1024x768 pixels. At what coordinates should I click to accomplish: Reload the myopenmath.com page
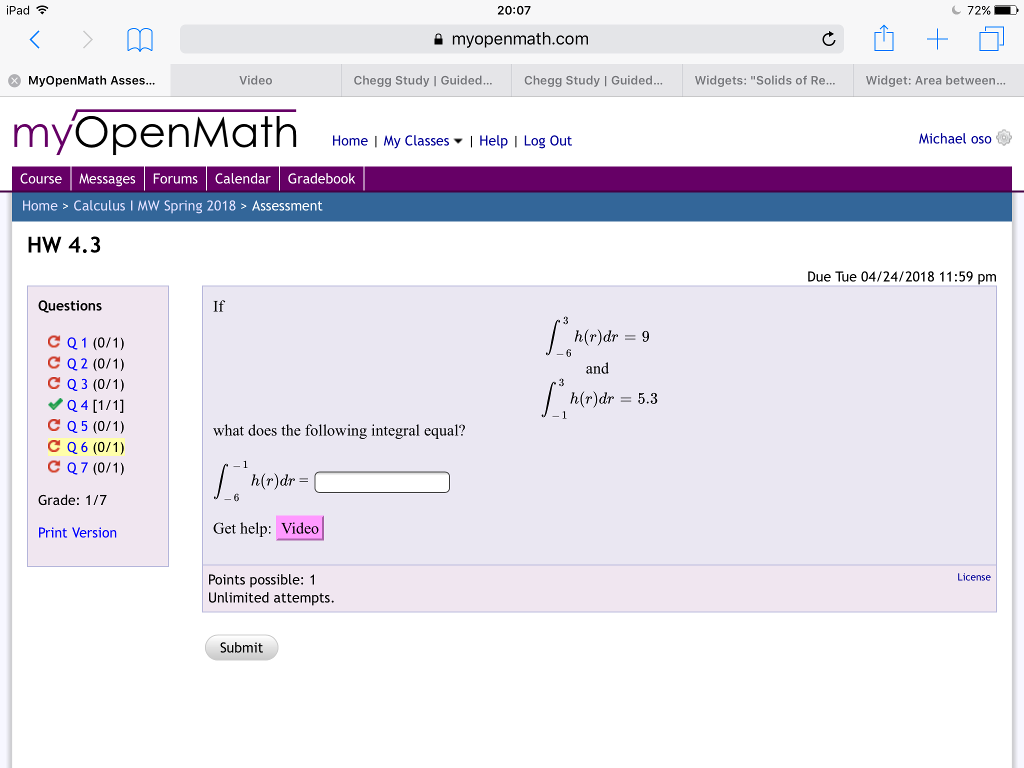(828, 40)
